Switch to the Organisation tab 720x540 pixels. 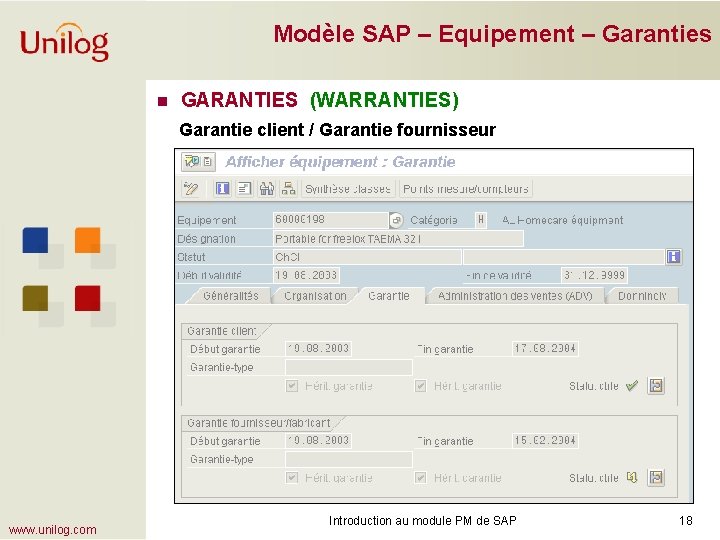point(315,296)
